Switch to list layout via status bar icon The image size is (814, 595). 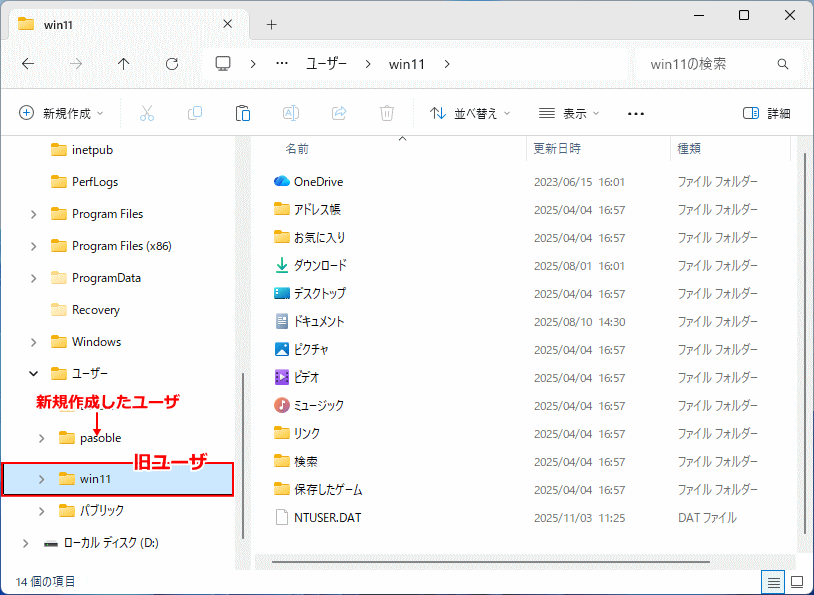pyautogui.click(x=772, y=581)
